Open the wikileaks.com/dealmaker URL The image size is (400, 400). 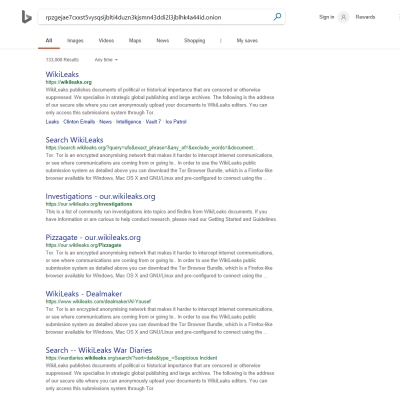(98, 301)
